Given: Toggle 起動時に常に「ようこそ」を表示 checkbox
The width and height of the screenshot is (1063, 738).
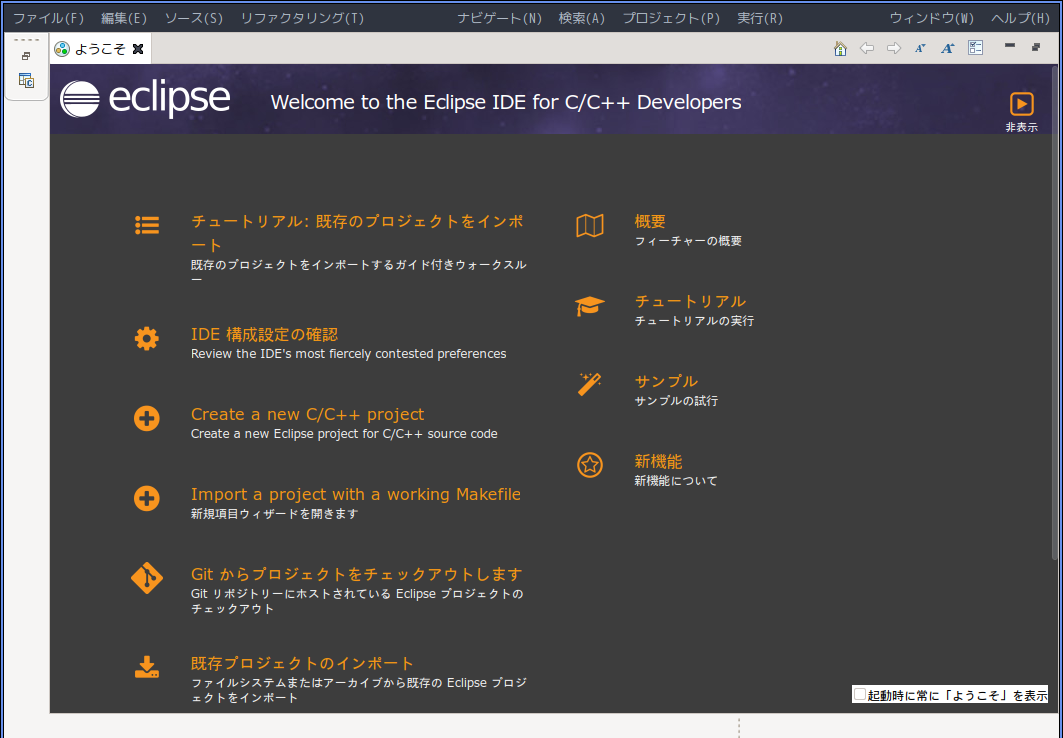Looking at the screenshot, I should coord(860,694).
